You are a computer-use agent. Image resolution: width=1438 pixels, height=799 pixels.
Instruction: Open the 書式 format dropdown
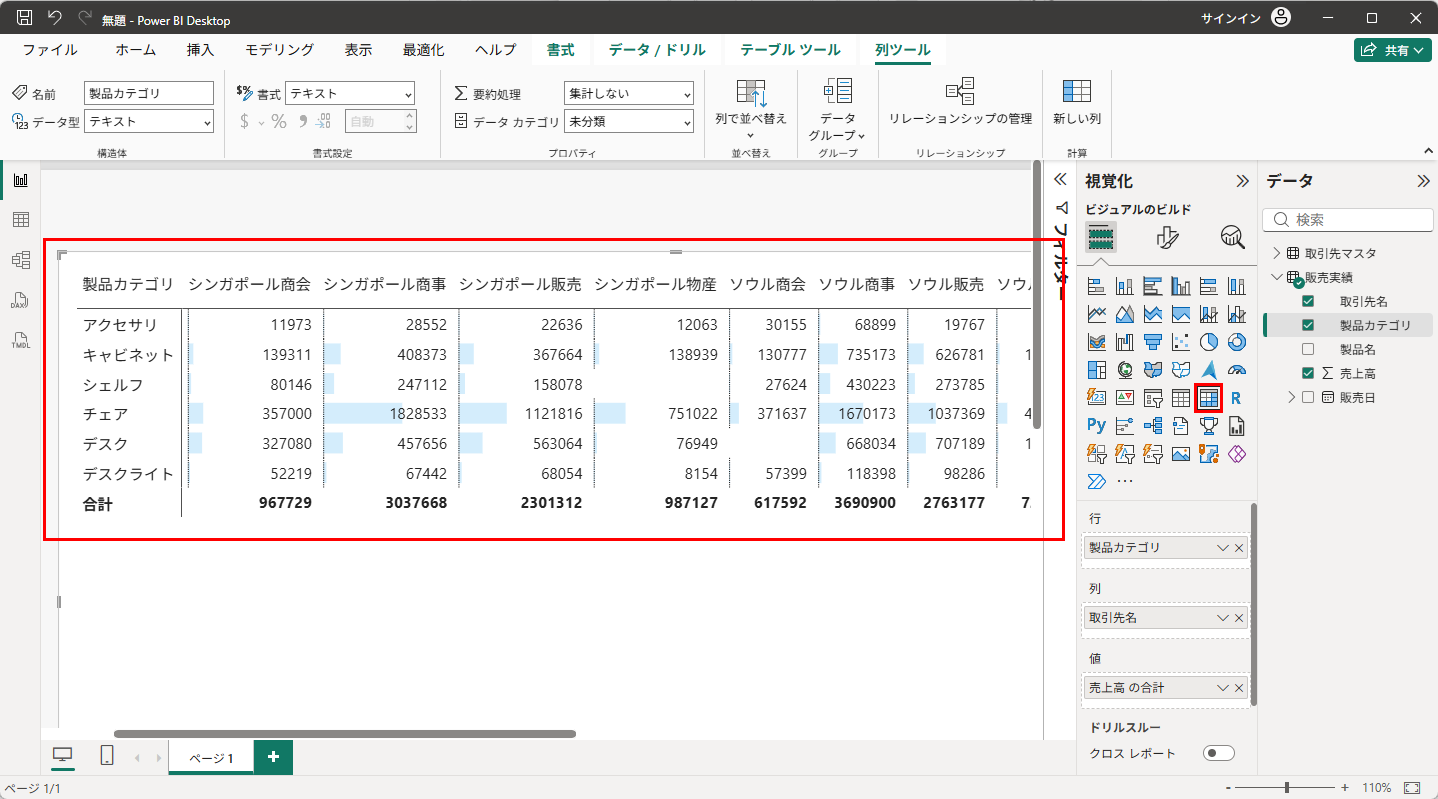click(x=350, y=93)
